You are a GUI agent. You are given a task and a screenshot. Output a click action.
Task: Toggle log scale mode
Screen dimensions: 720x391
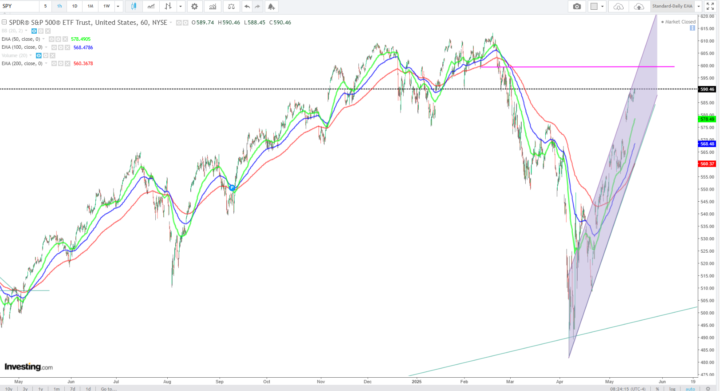672,389
